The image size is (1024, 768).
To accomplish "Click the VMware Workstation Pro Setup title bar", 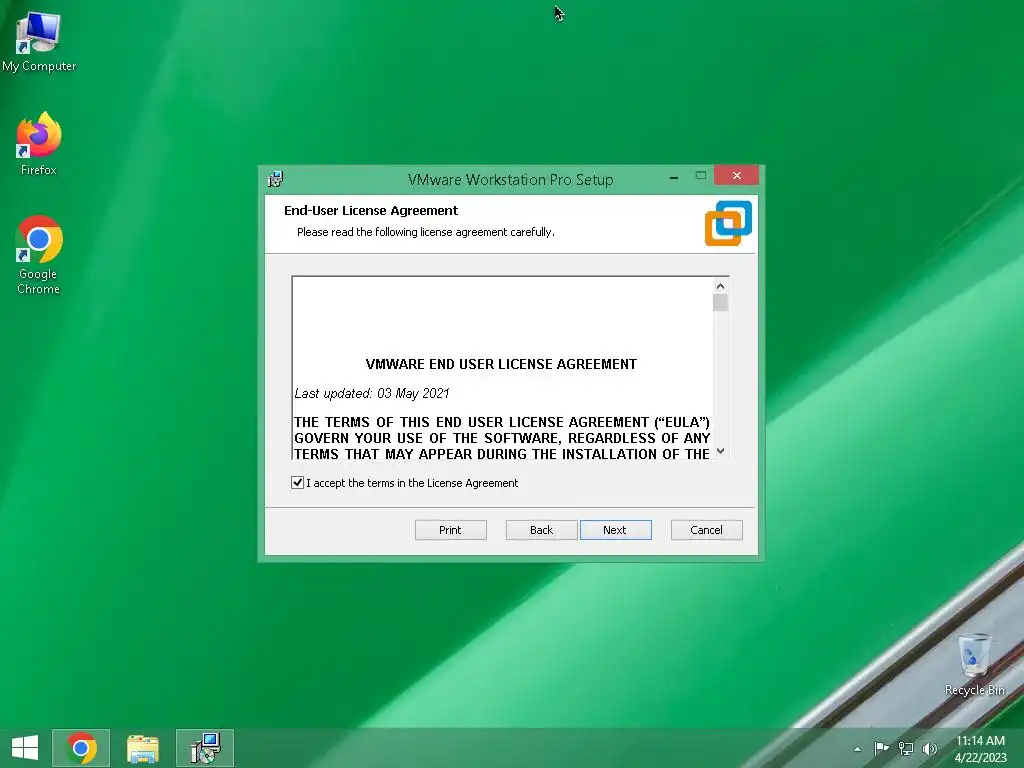I will pyautogui.click(x=510, y=180).
